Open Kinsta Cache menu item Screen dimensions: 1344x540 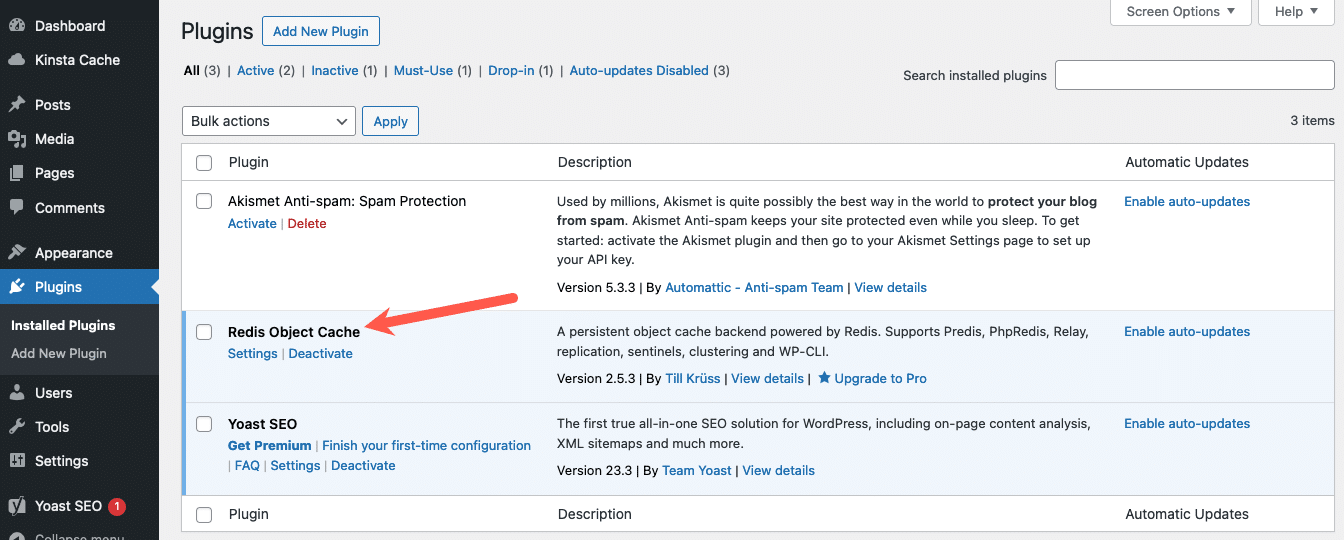pyautogui.click(x=77, y=60)
